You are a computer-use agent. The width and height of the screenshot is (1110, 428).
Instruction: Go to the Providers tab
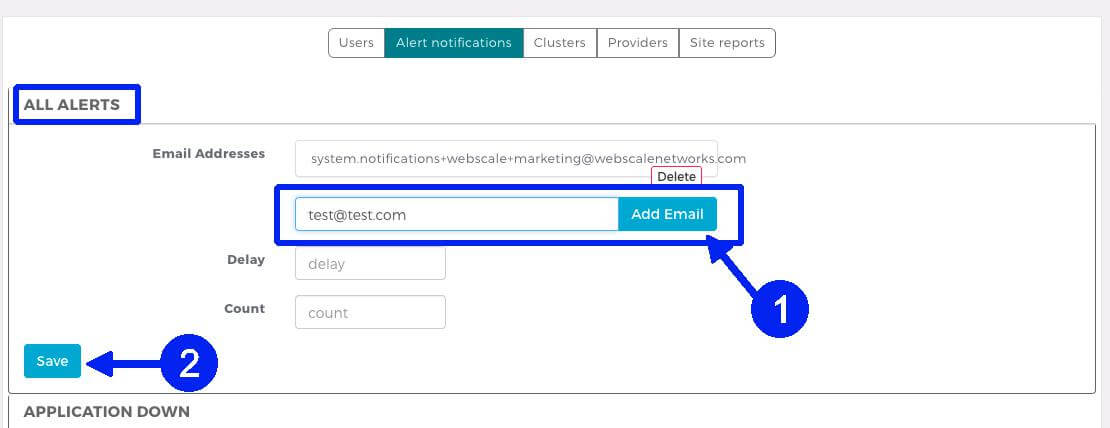click(637, 43)
